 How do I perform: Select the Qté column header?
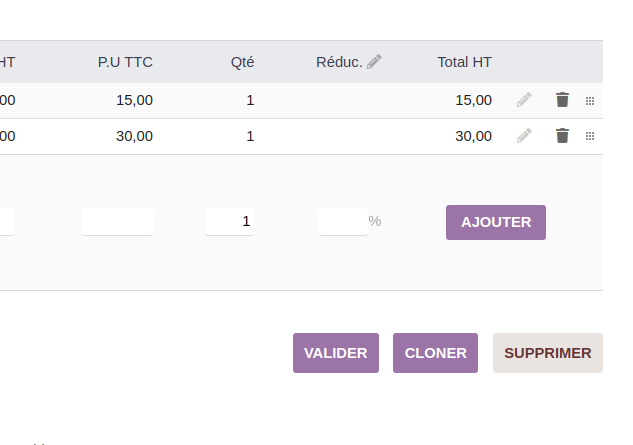point(242,62)
